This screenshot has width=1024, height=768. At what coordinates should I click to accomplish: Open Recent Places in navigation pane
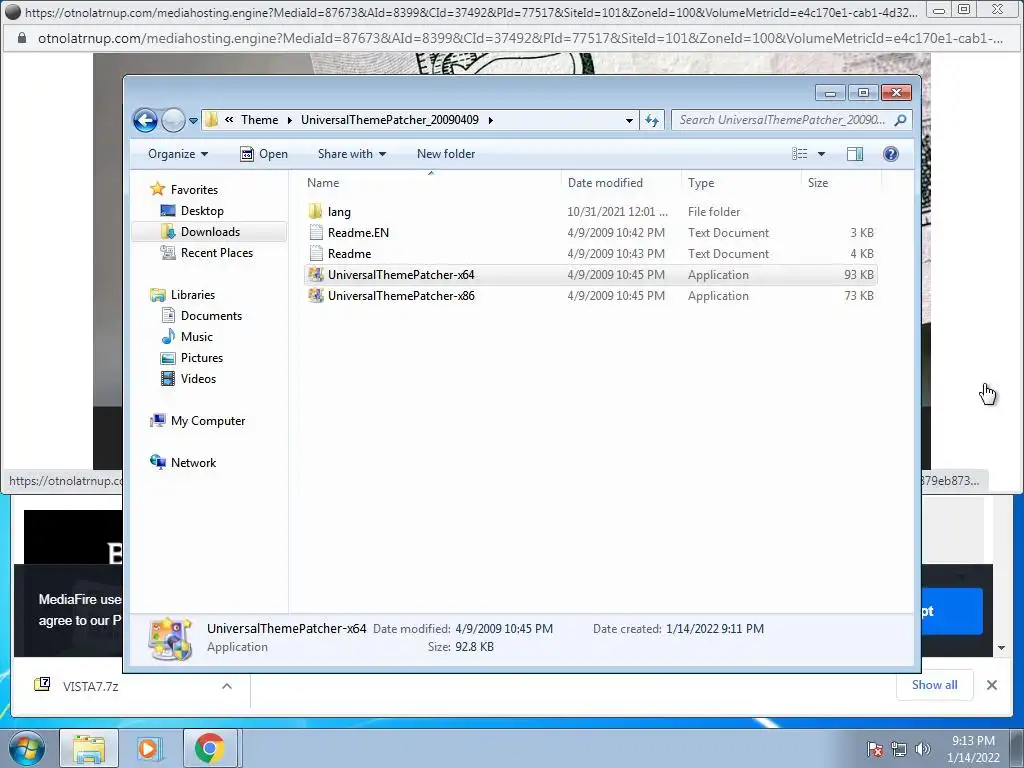pyautogui.click(x=216, y=253)
